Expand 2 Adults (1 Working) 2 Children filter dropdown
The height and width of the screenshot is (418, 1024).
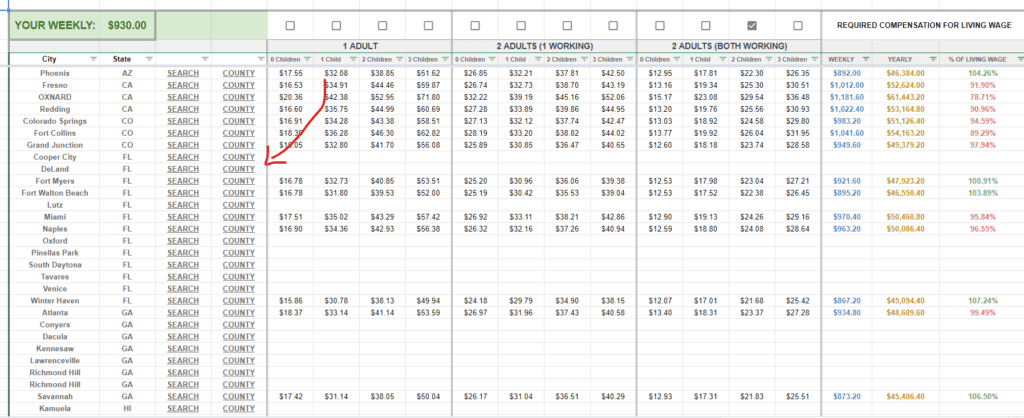(x=582, y=59)
